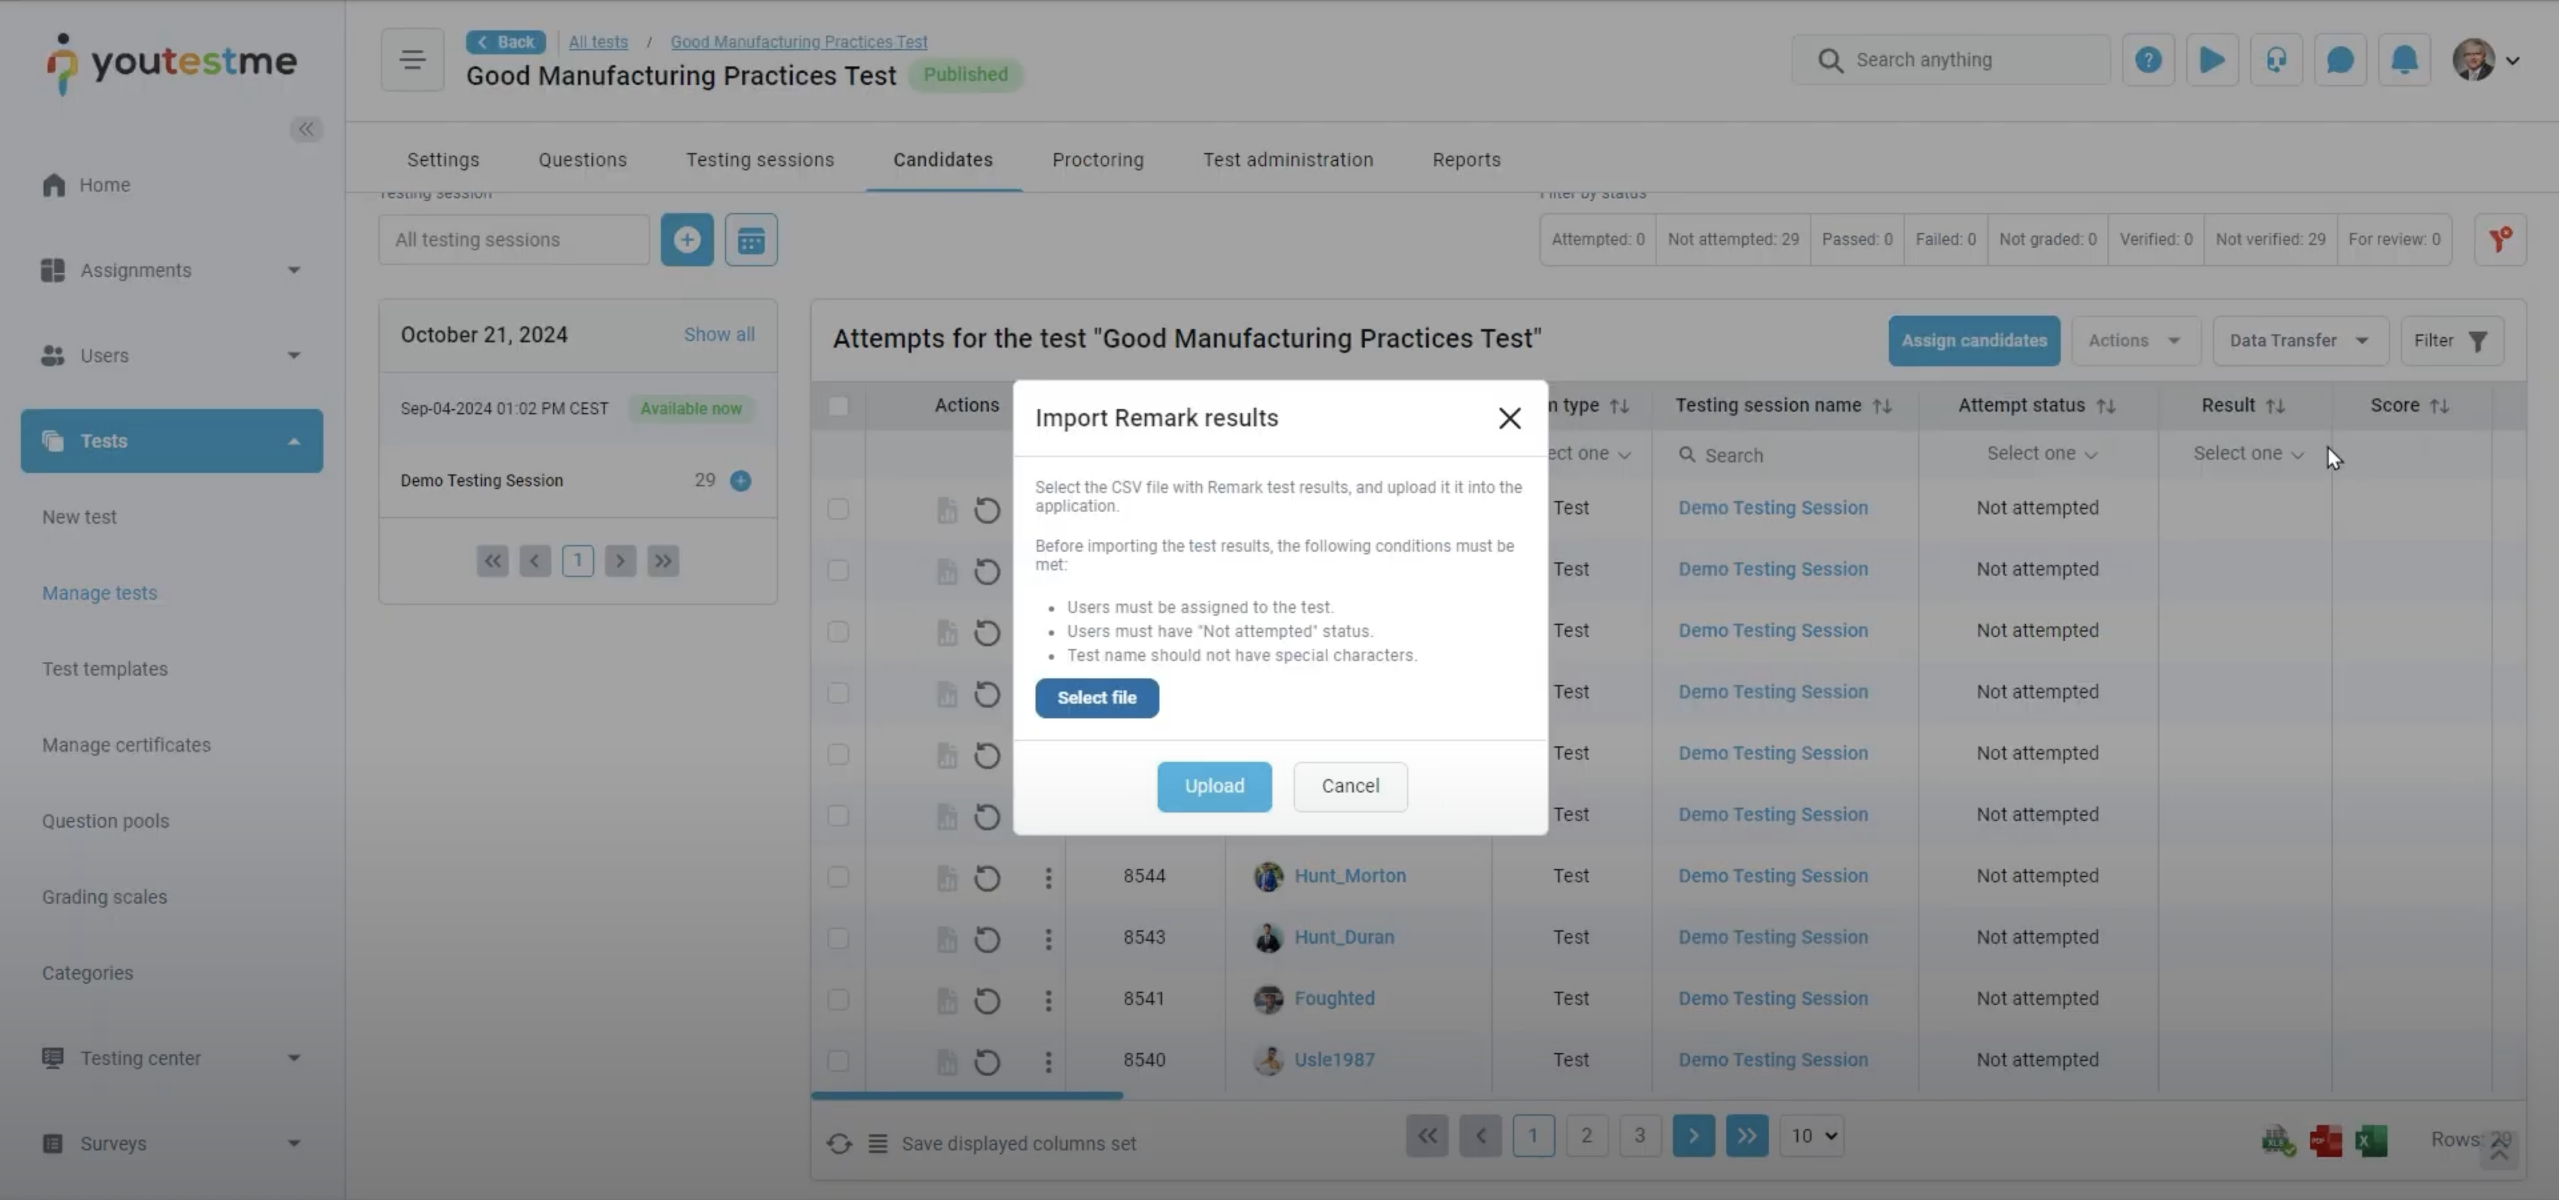Click the help question mark icon

point(2148,60)
